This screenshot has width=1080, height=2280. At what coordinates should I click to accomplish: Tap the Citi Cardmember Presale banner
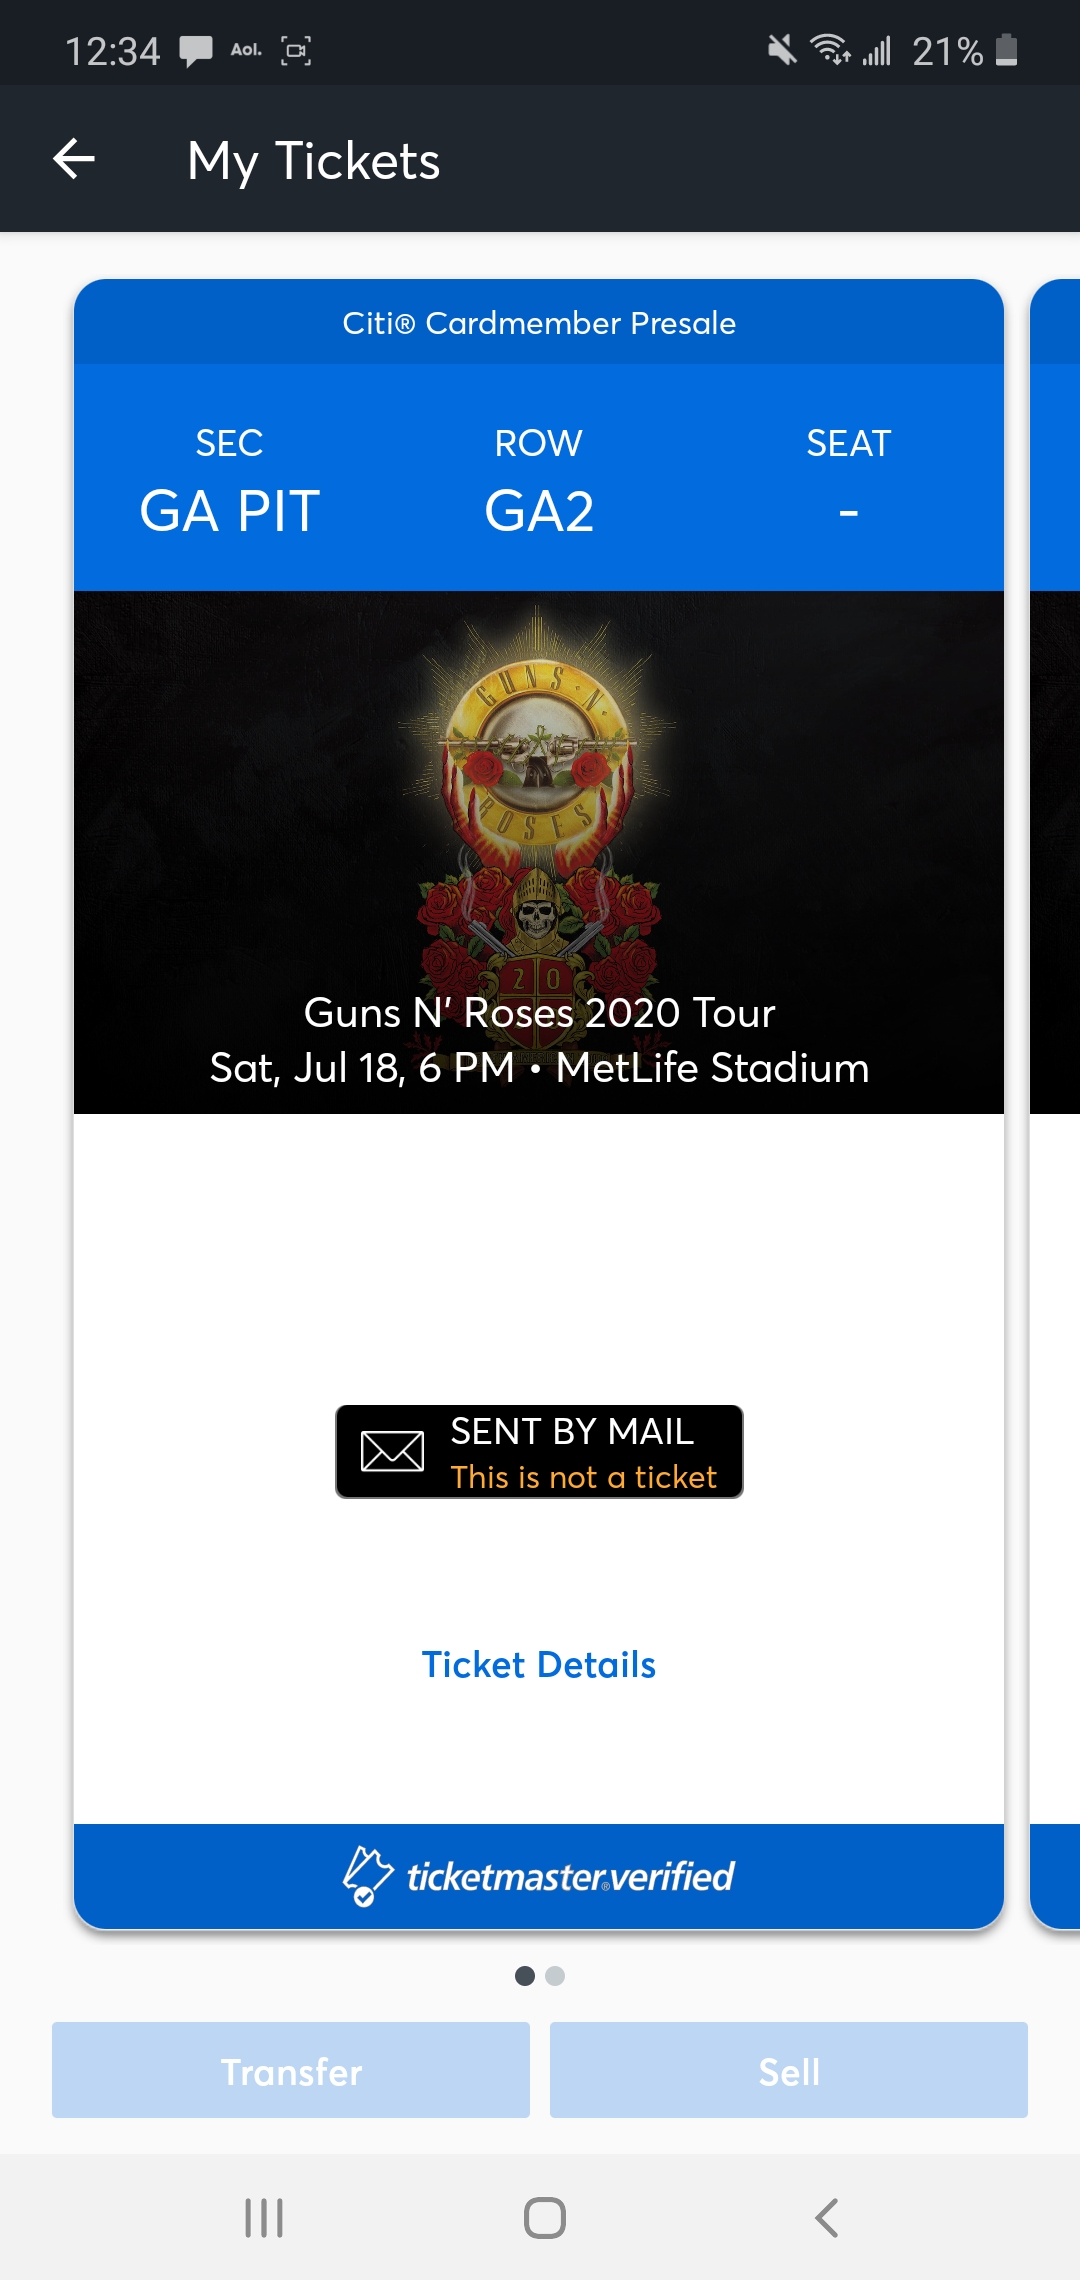pyautogui.click(x=539, y=323)
